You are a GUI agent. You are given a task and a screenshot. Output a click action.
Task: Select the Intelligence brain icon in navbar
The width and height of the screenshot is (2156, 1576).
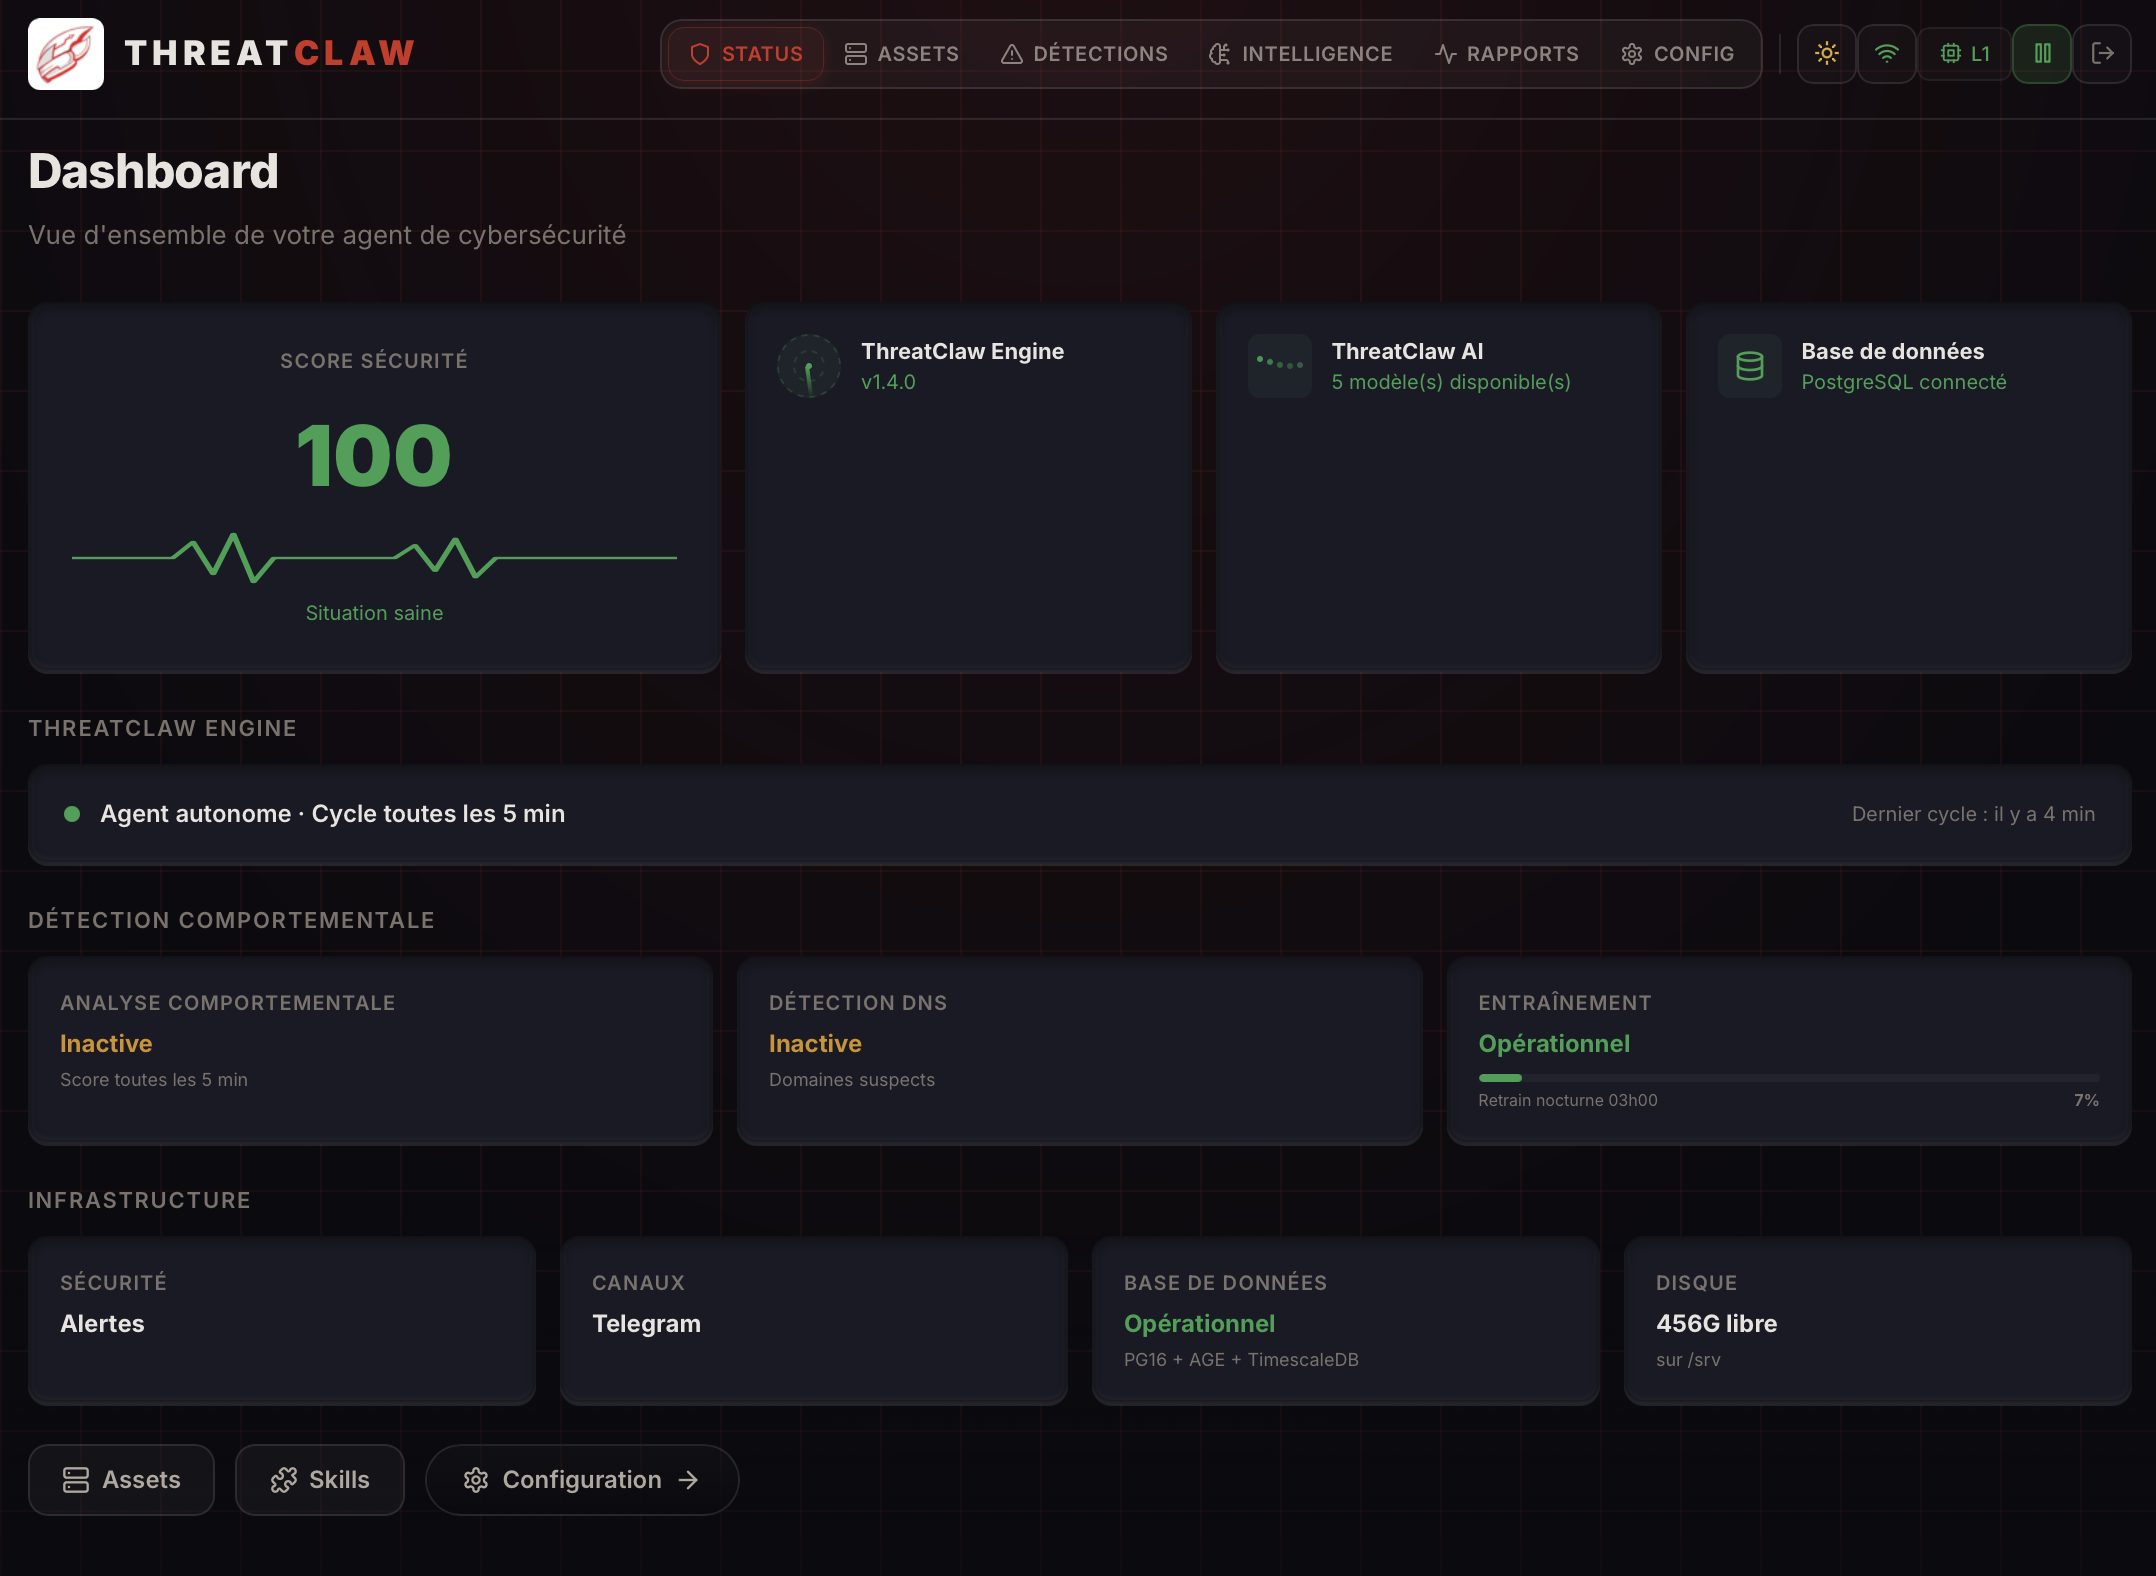[1220, 54]
